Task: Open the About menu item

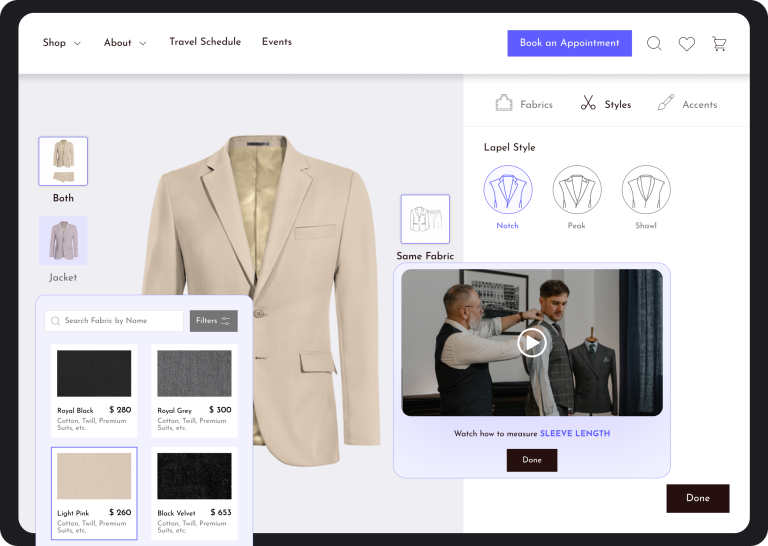Action: pos(118,43)
